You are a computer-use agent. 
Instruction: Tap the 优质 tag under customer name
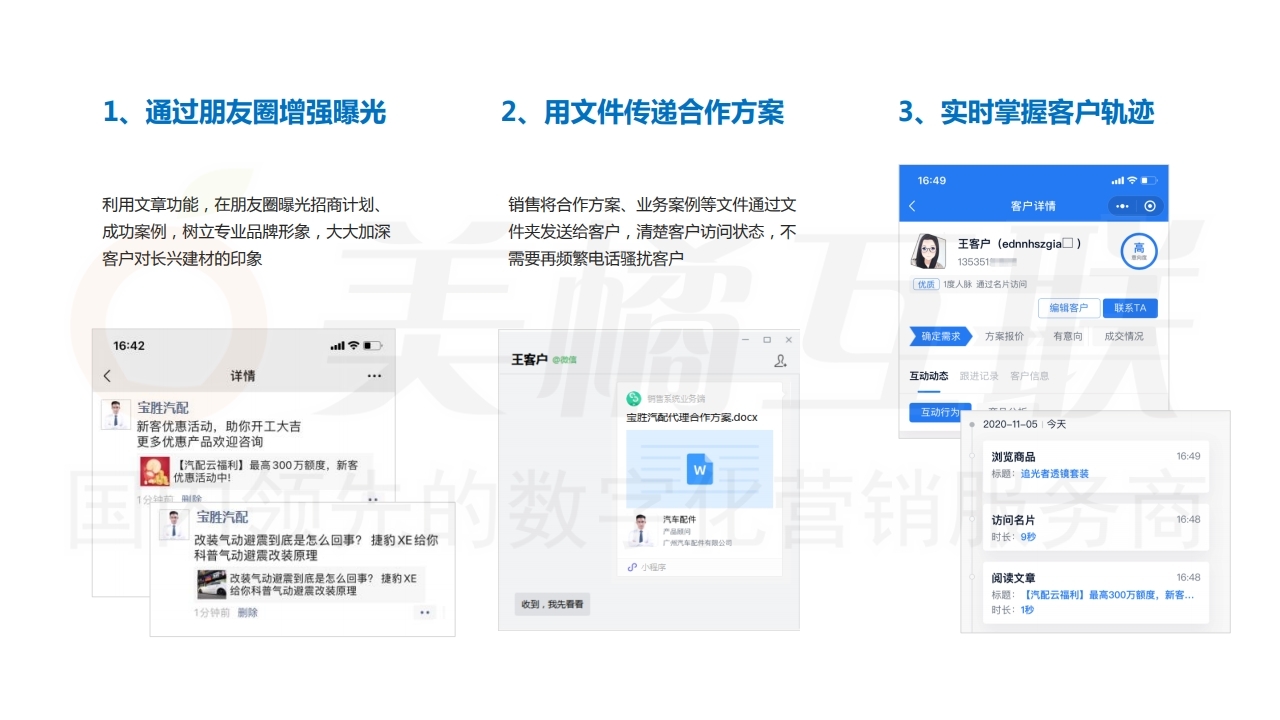point(925,284)
